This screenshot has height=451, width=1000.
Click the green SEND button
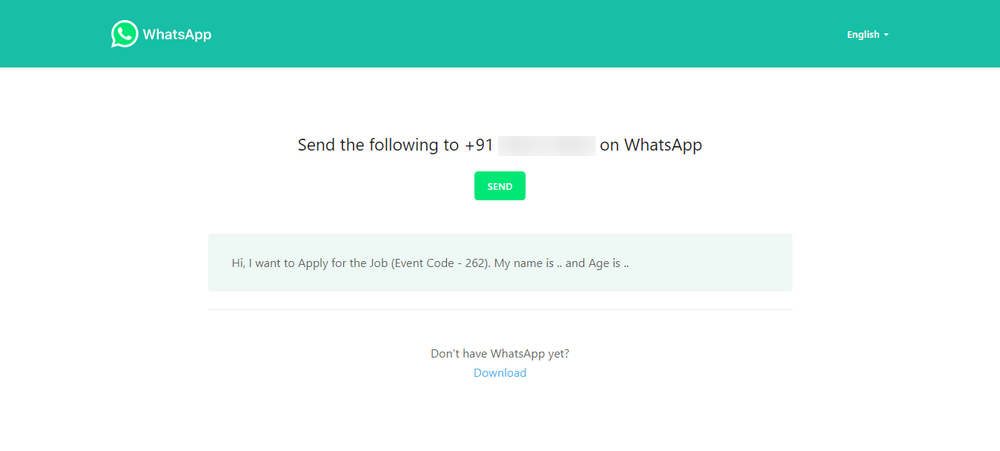499,186
